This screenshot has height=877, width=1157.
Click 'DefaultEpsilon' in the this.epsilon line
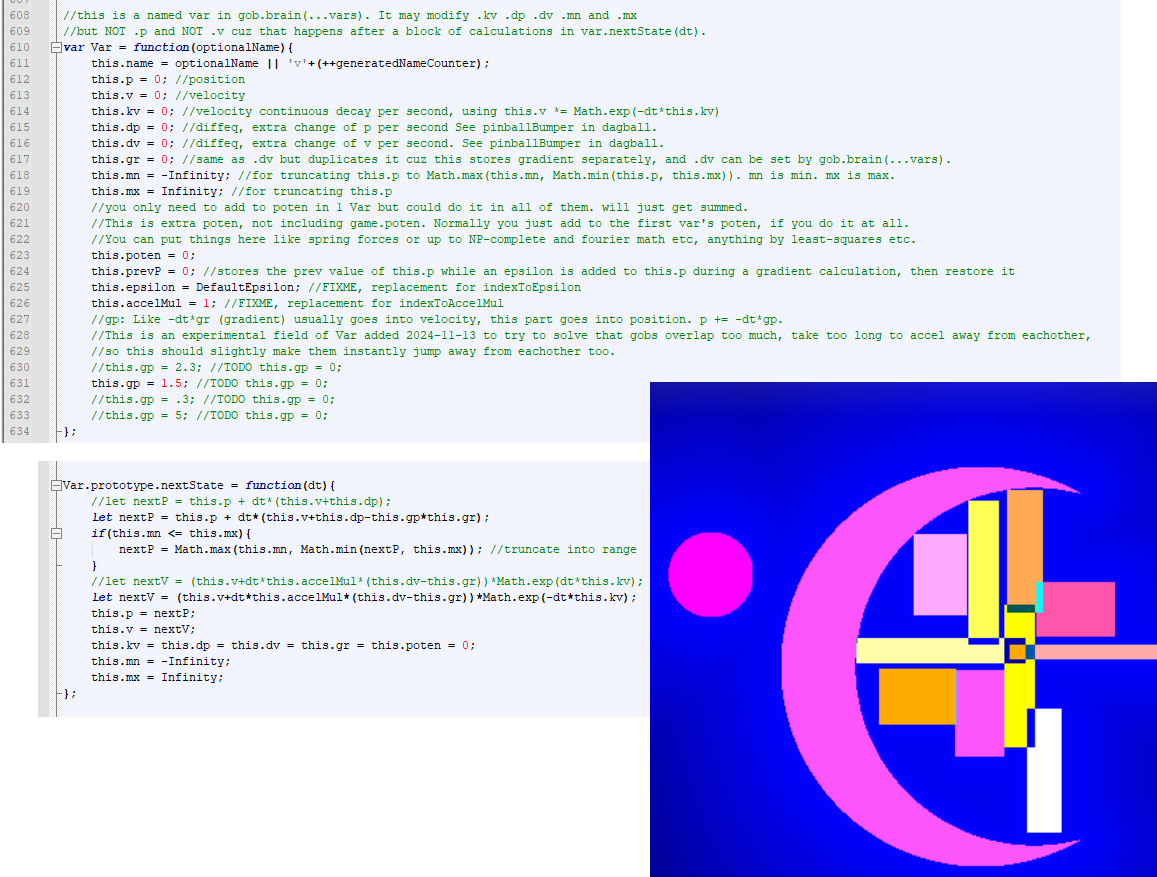click(x=244, y=288)
